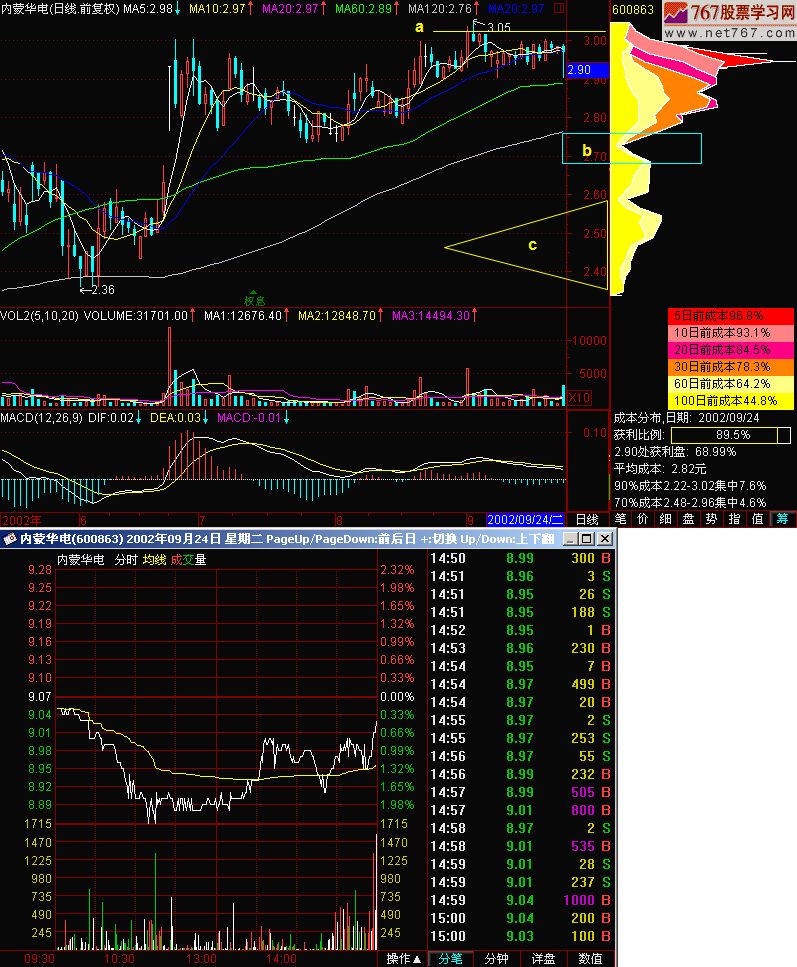Open the 详盘 tab
Screen dimensions: 797x967
(543, 959)
